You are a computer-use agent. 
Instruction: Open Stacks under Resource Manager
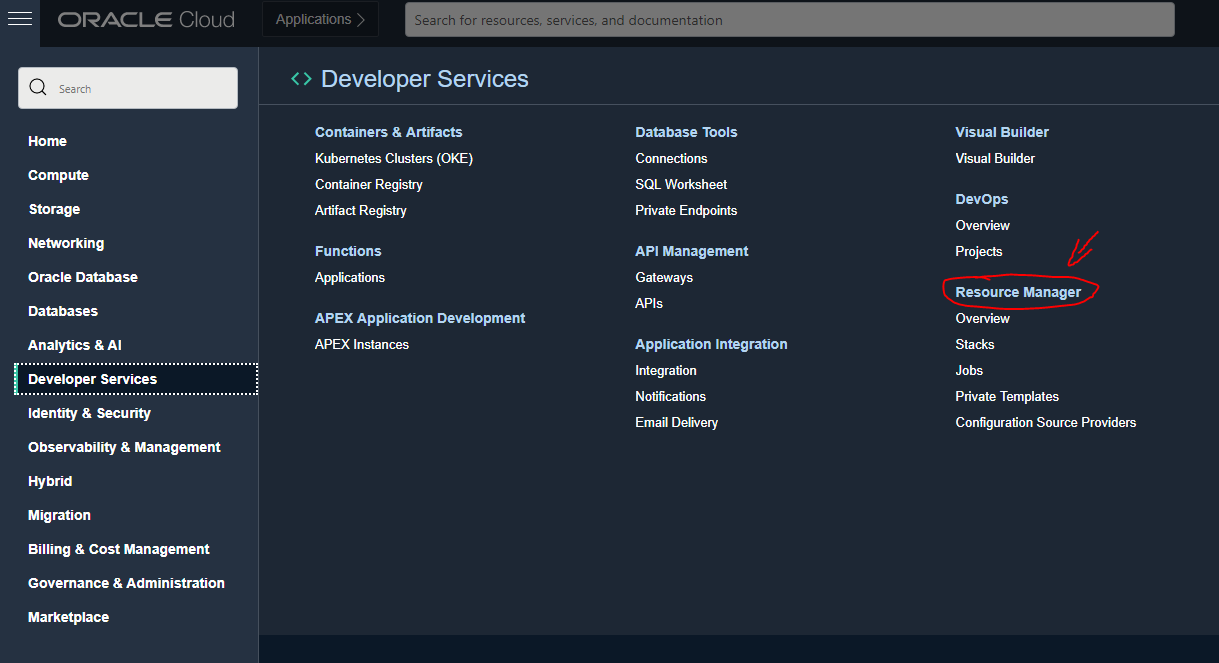coord(975,344)
